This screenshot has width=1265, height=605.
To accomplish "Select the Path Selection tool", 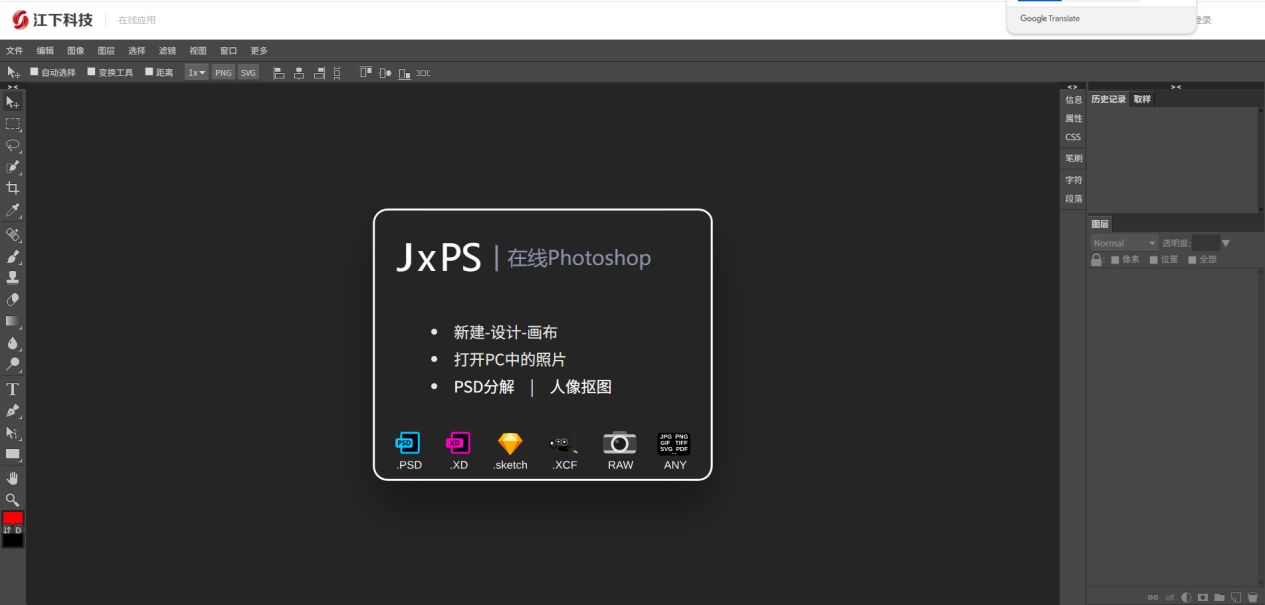I will pos(13,433).
